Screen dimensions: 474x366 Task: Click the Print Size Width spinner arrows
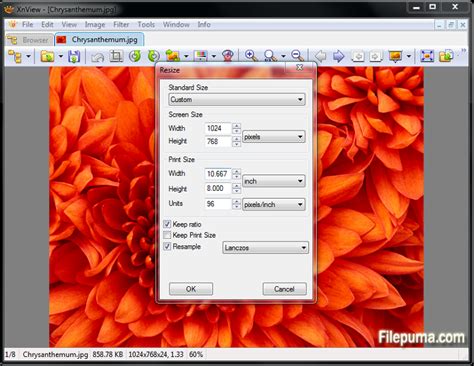(236, 174)
